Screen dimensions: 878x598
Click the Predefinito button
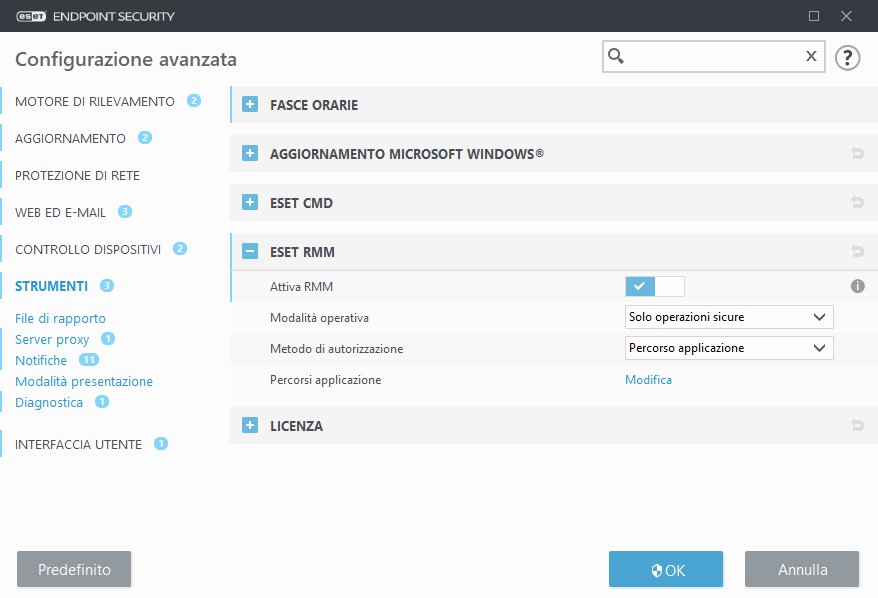74,569
